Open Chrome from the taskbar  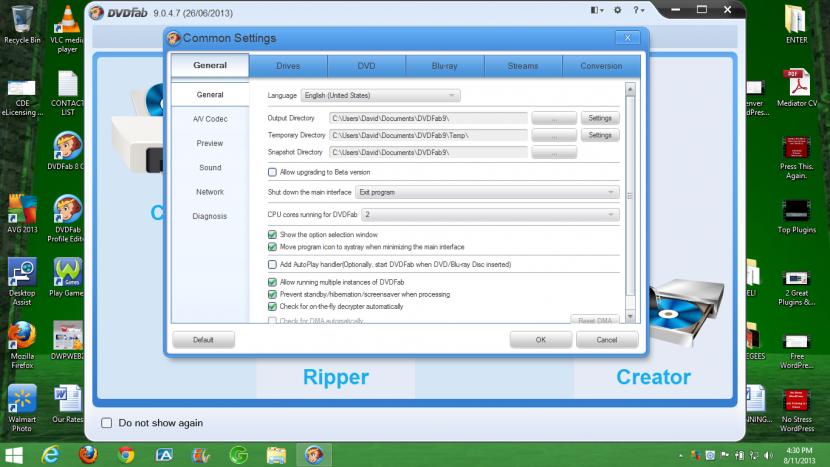[126, 455]
